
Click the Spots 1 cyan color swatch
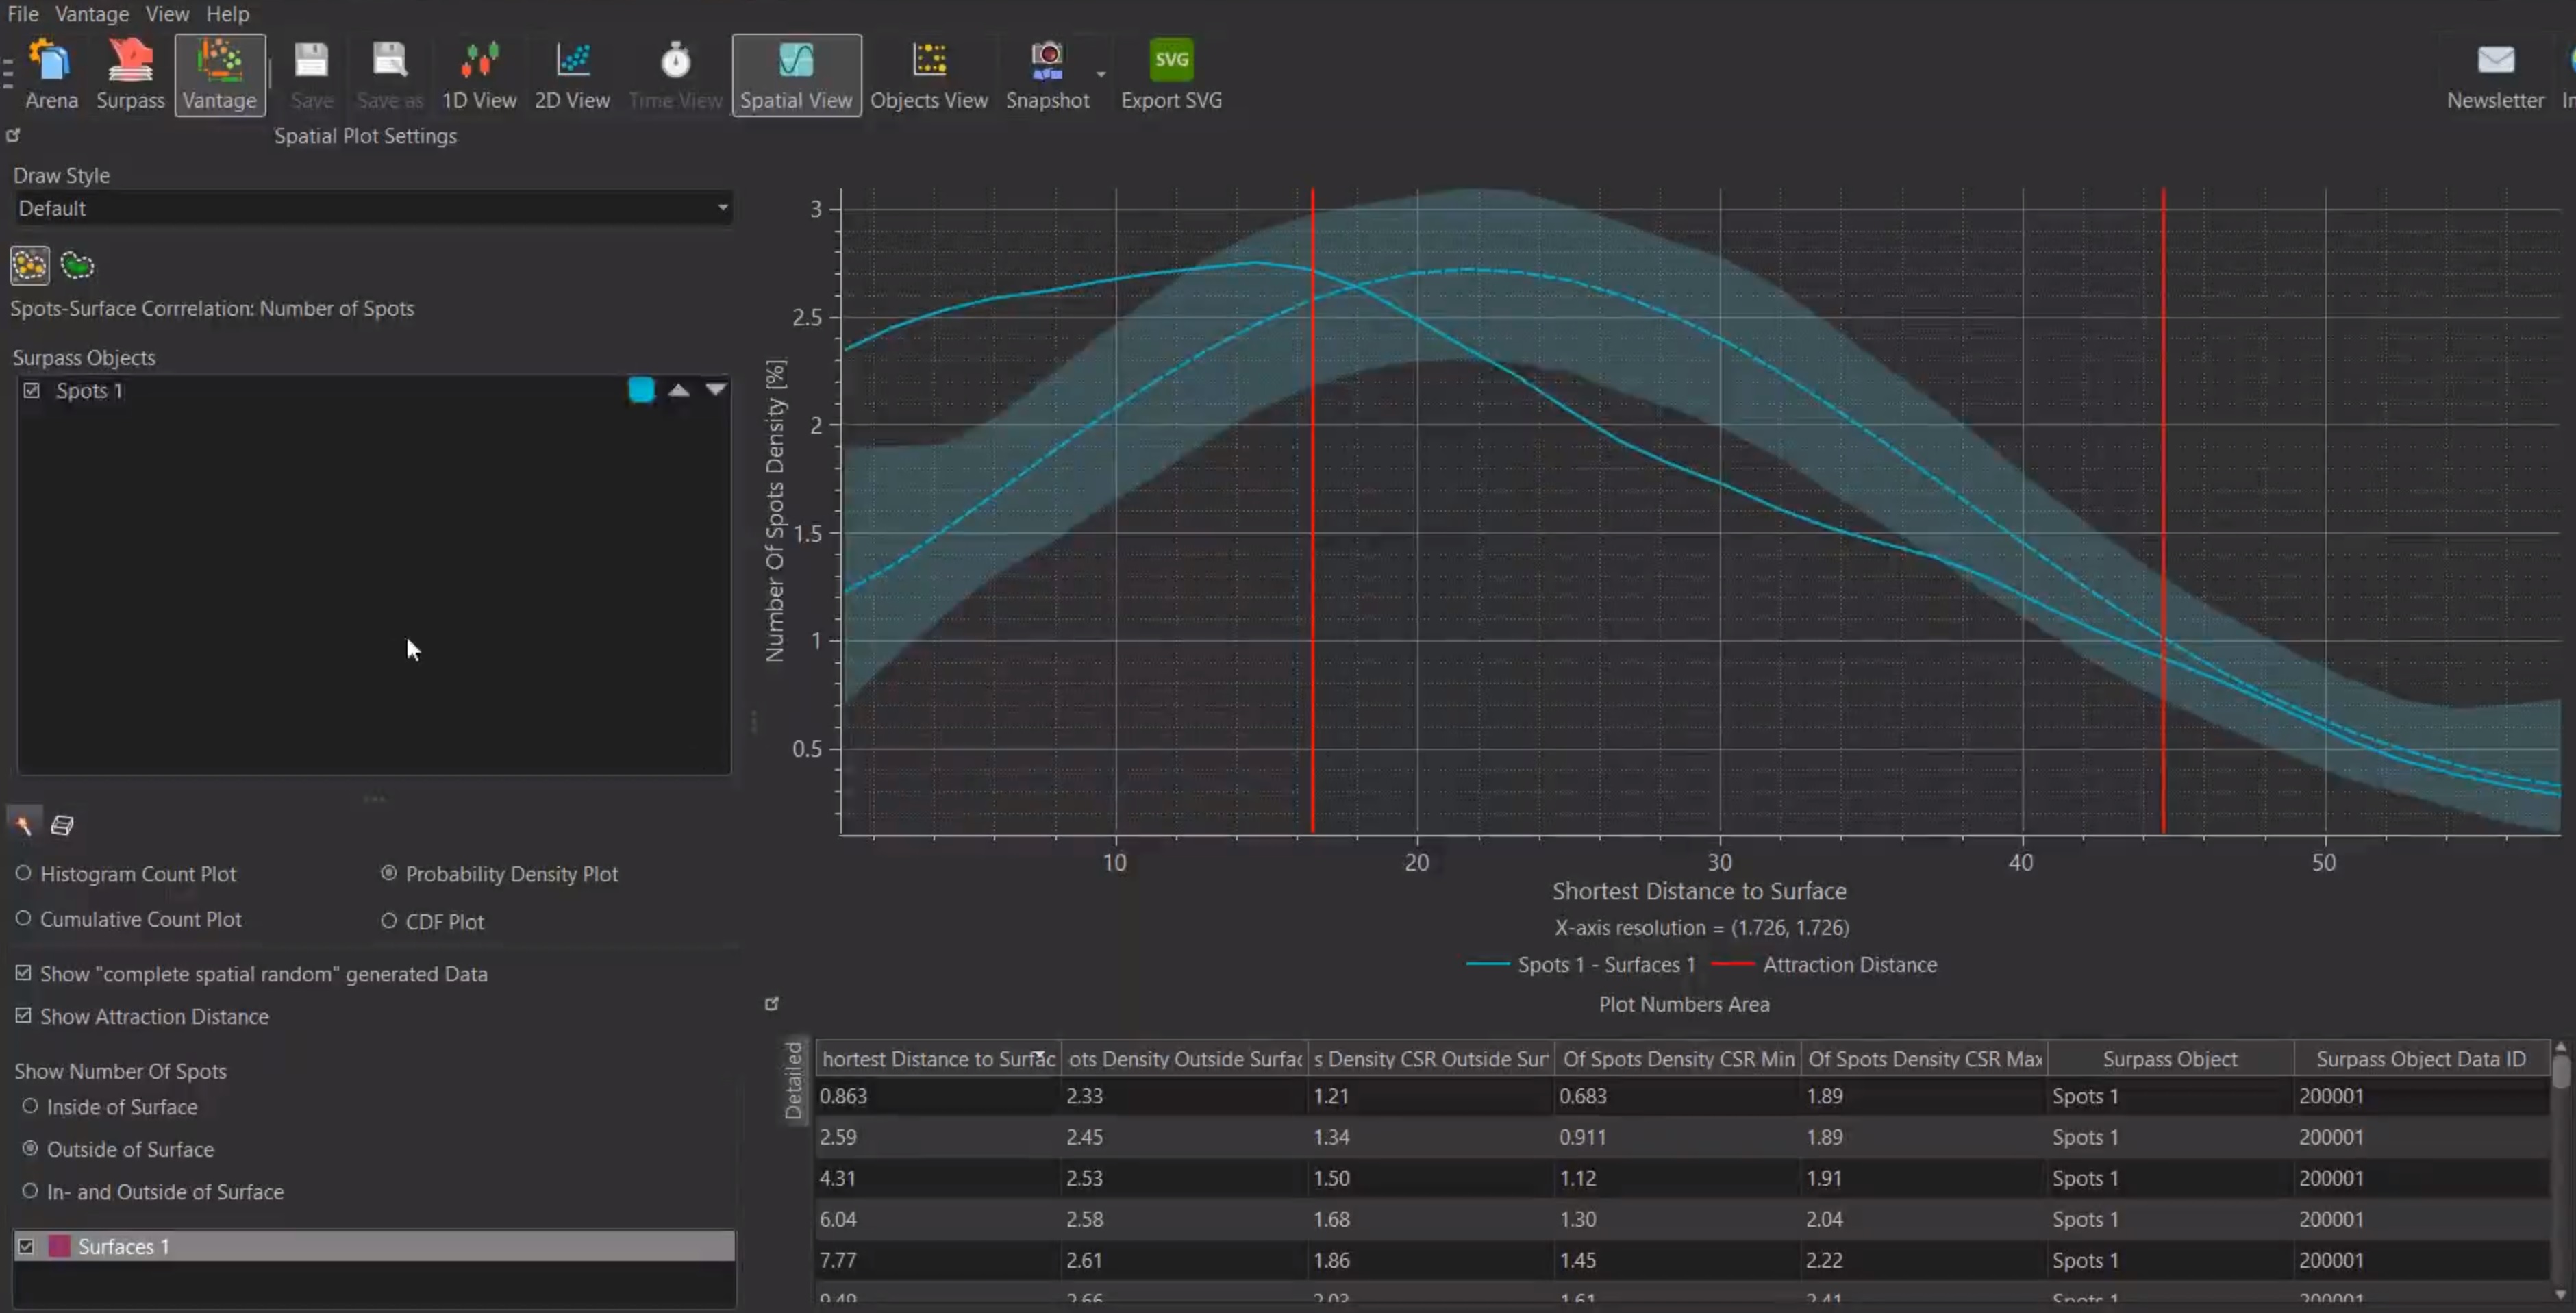pos(642,389)
